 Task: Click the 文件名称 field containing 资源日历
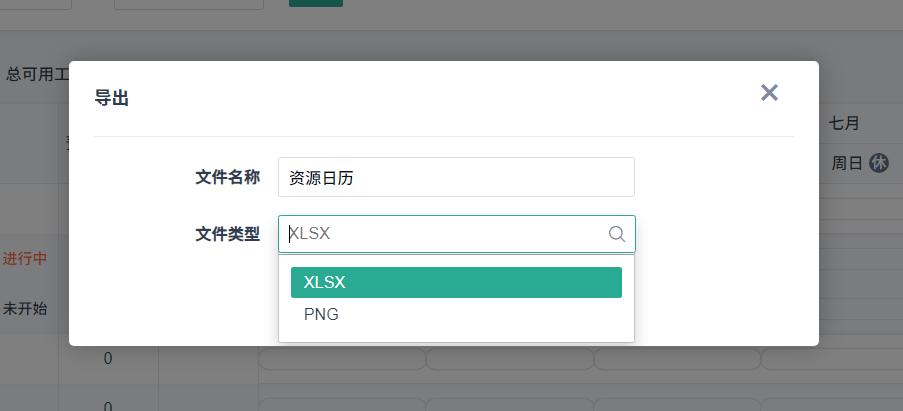point(456,178)
